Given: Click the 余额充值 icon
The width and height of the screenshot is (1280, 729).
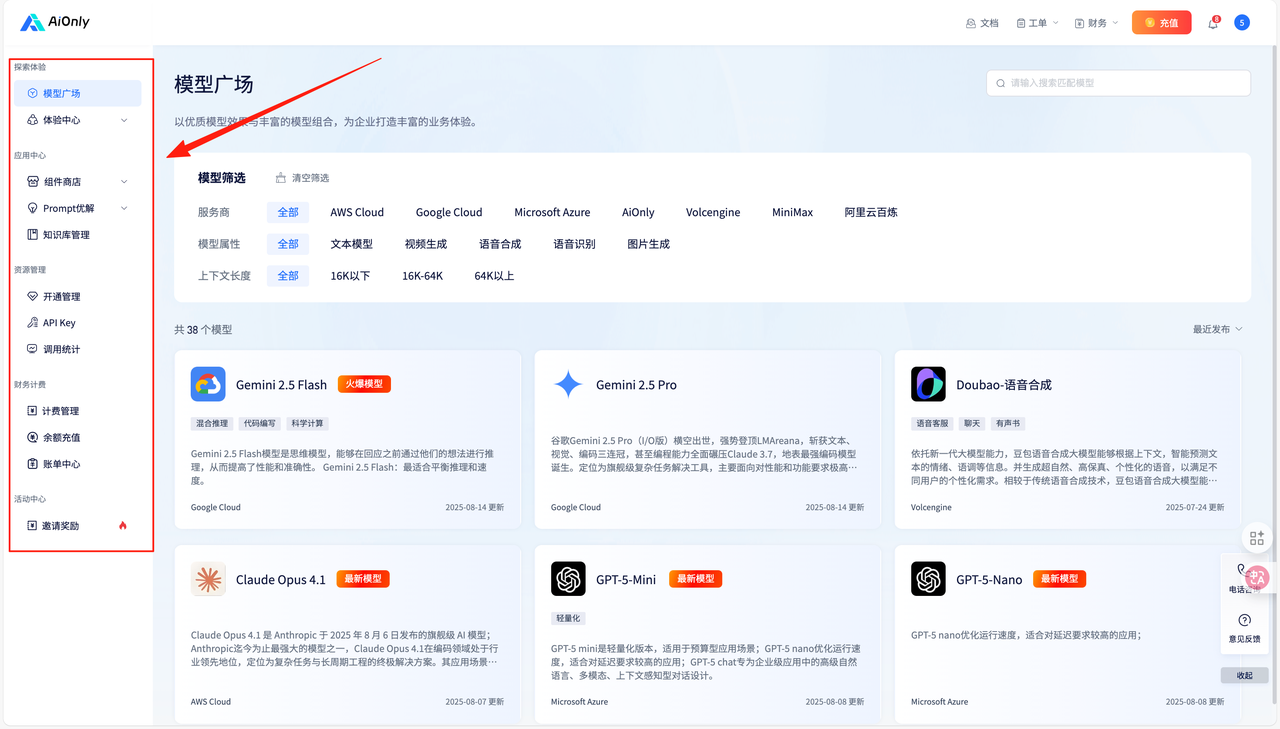Looking at the screenshot, I should point(33,437).
